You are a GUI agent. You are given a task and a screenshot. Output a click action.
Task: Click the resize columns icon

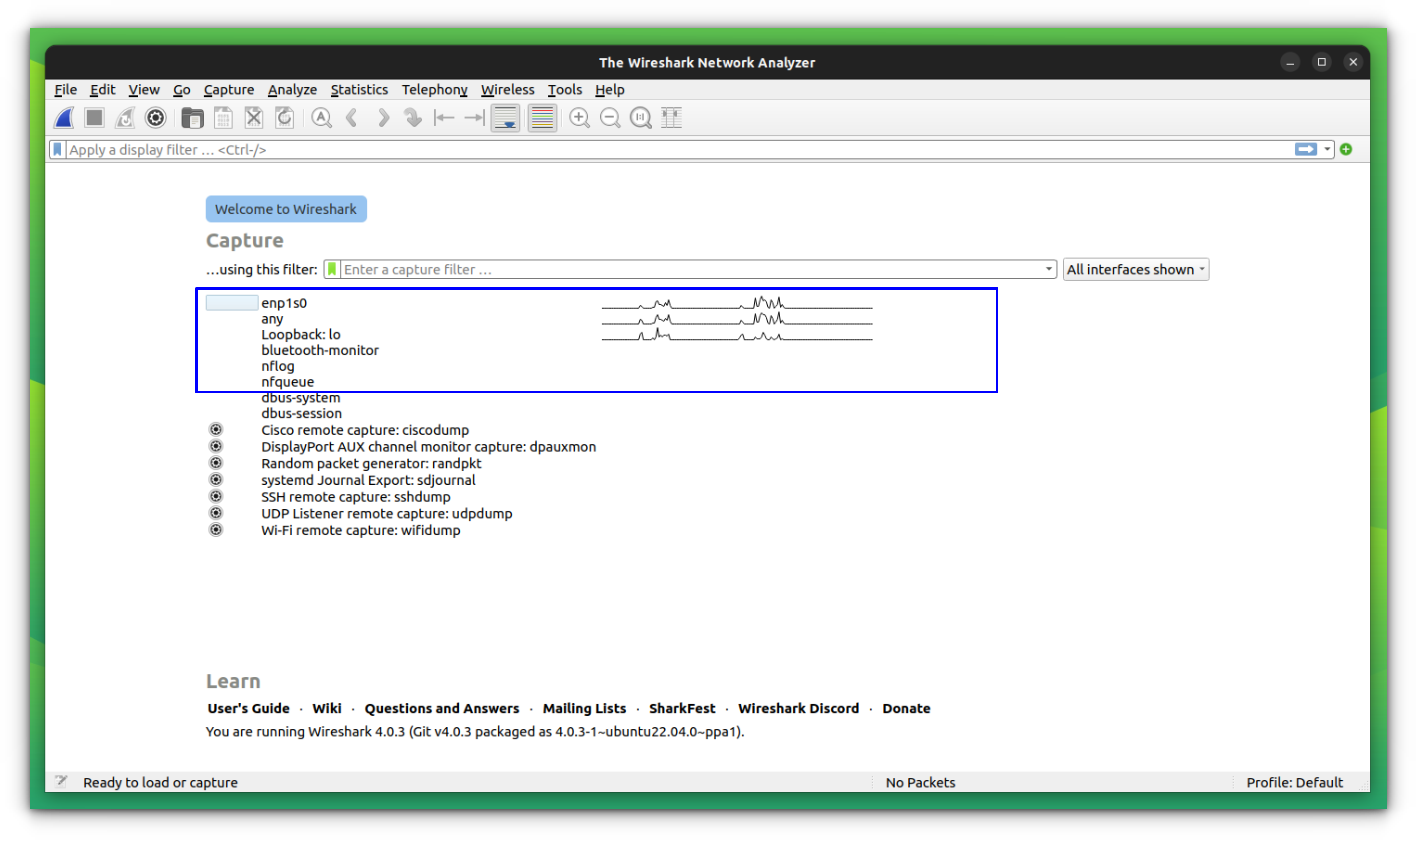(671, 118)
